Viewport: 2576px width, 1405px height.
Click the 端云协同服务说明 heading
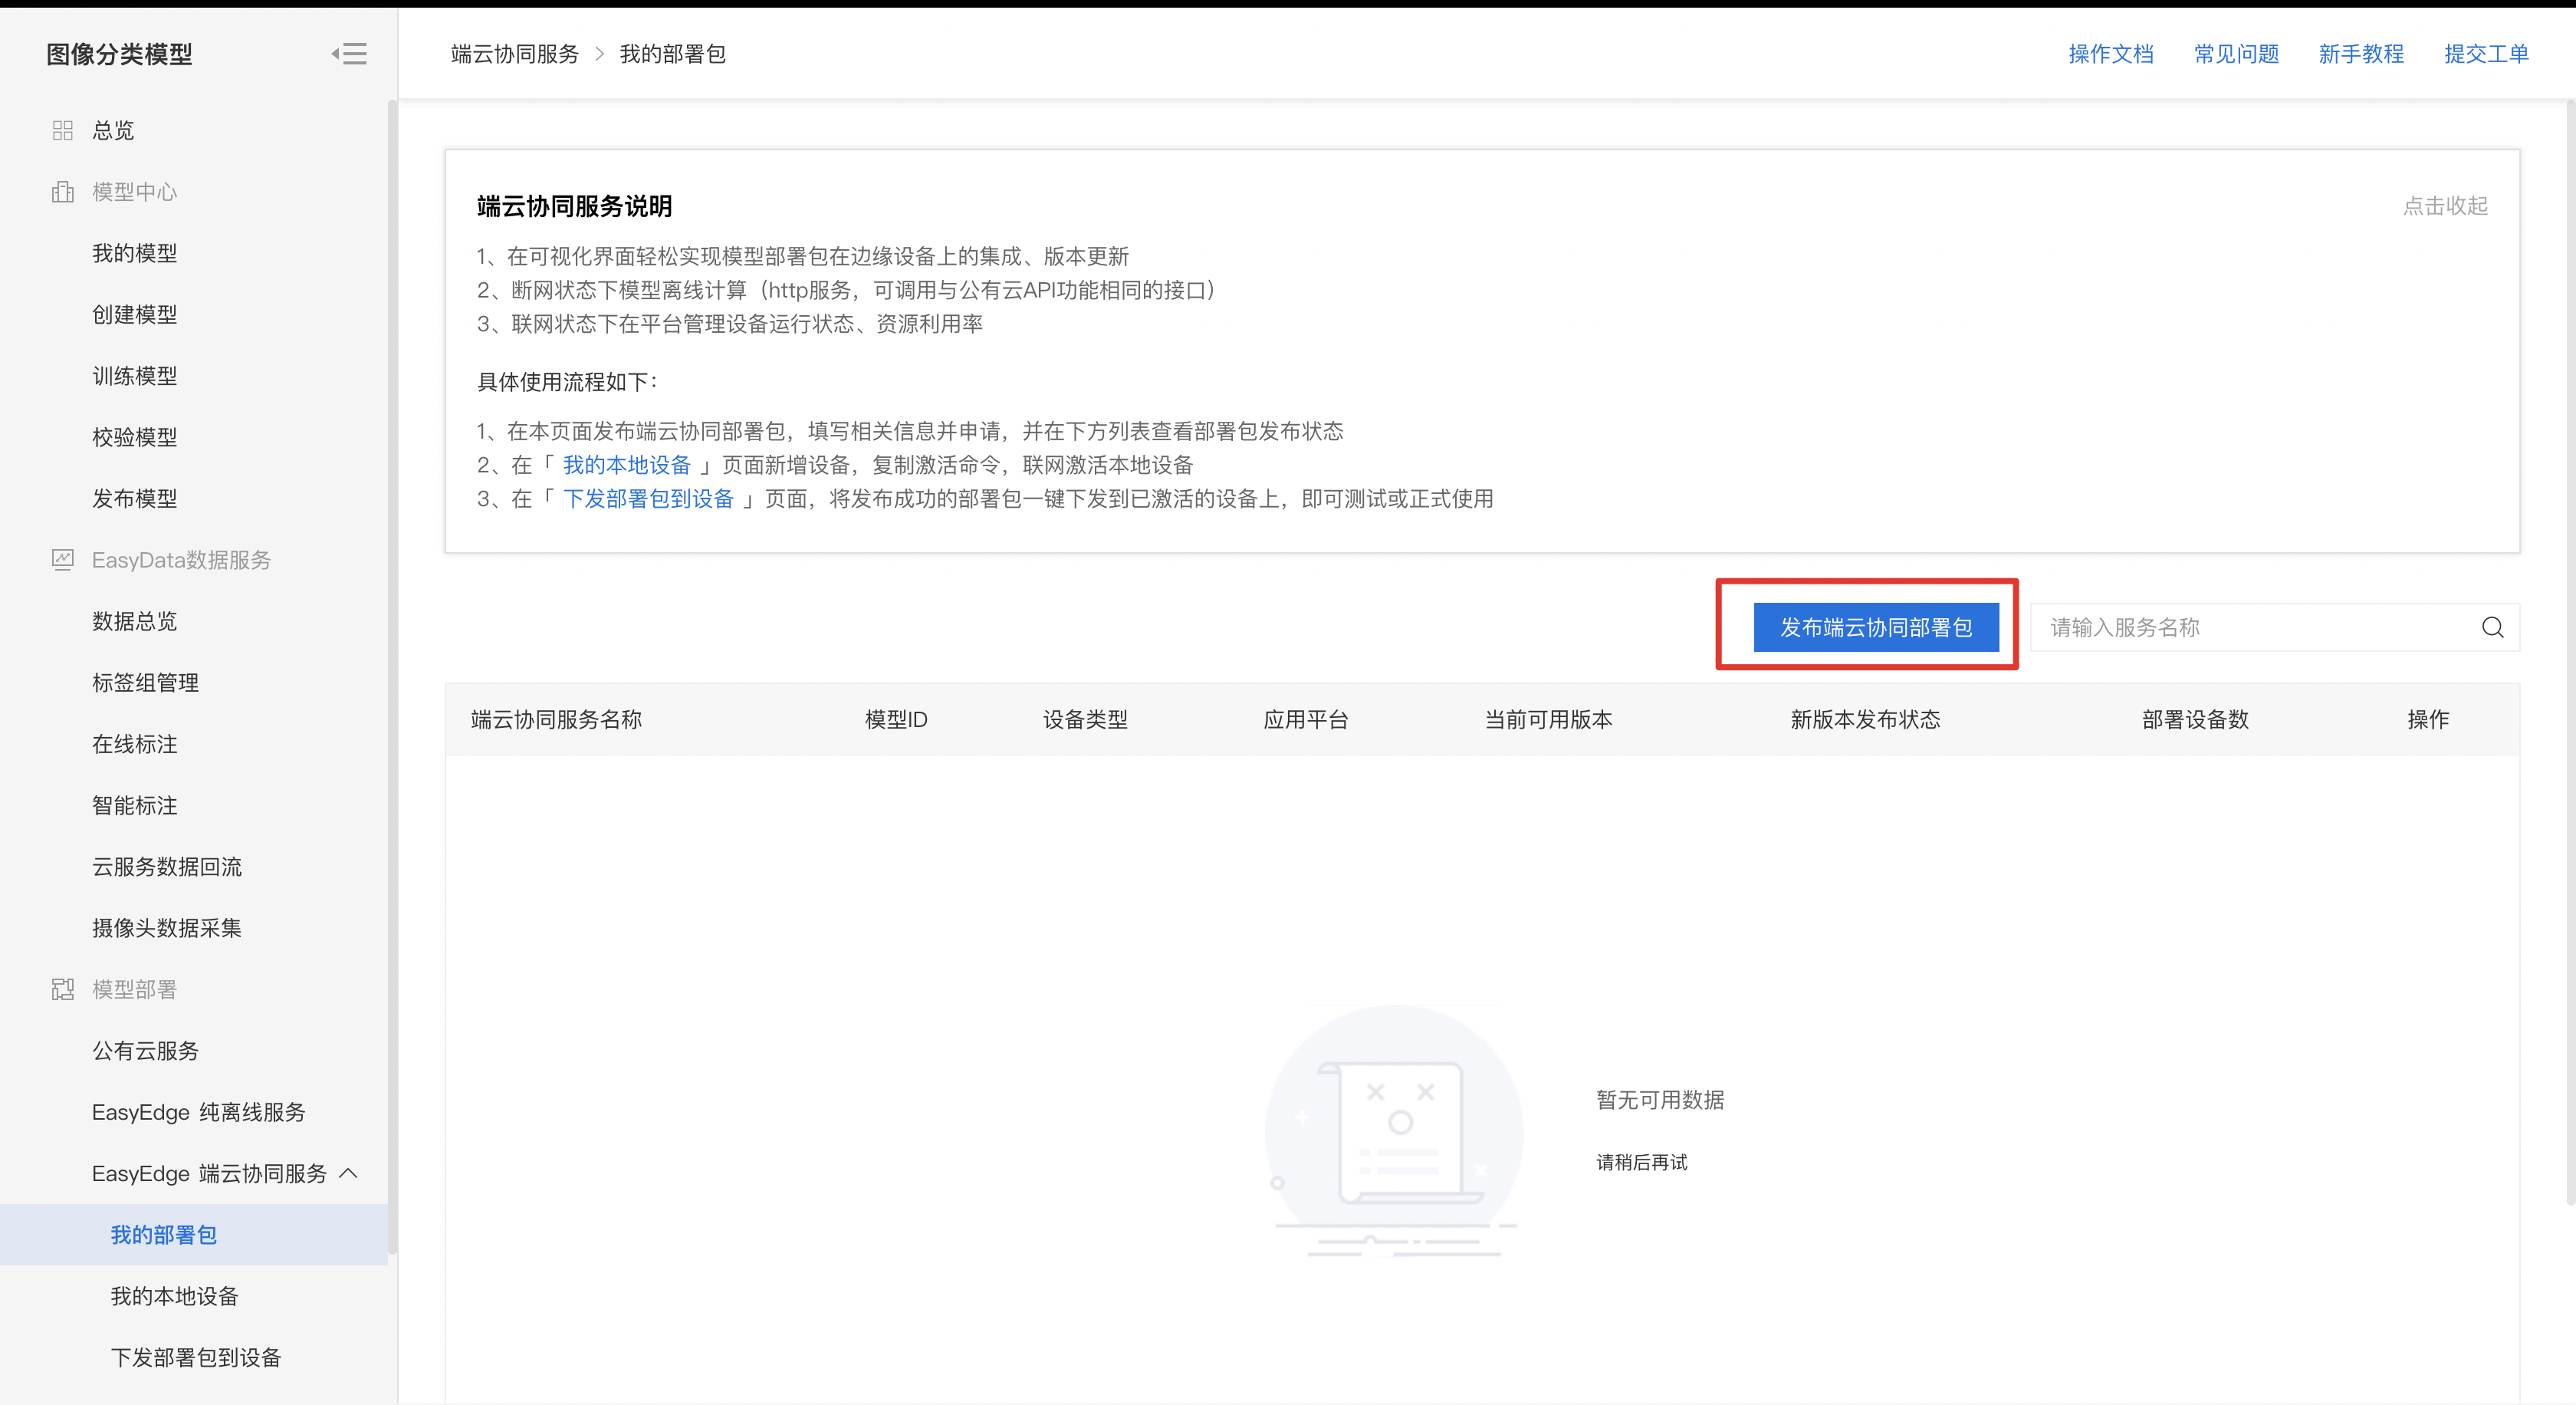pyautogui.click(x=574, y=206)
